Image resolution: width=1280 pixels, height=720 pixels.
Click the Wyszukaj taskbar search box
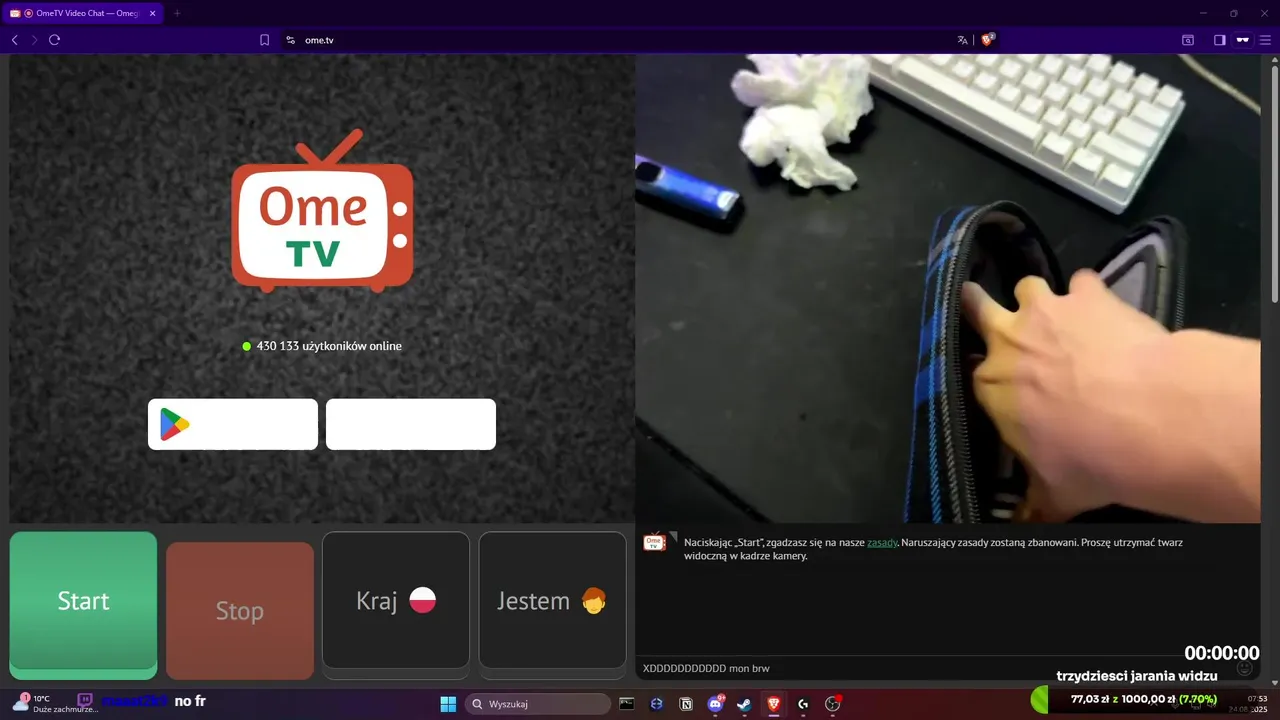[539, 704]
